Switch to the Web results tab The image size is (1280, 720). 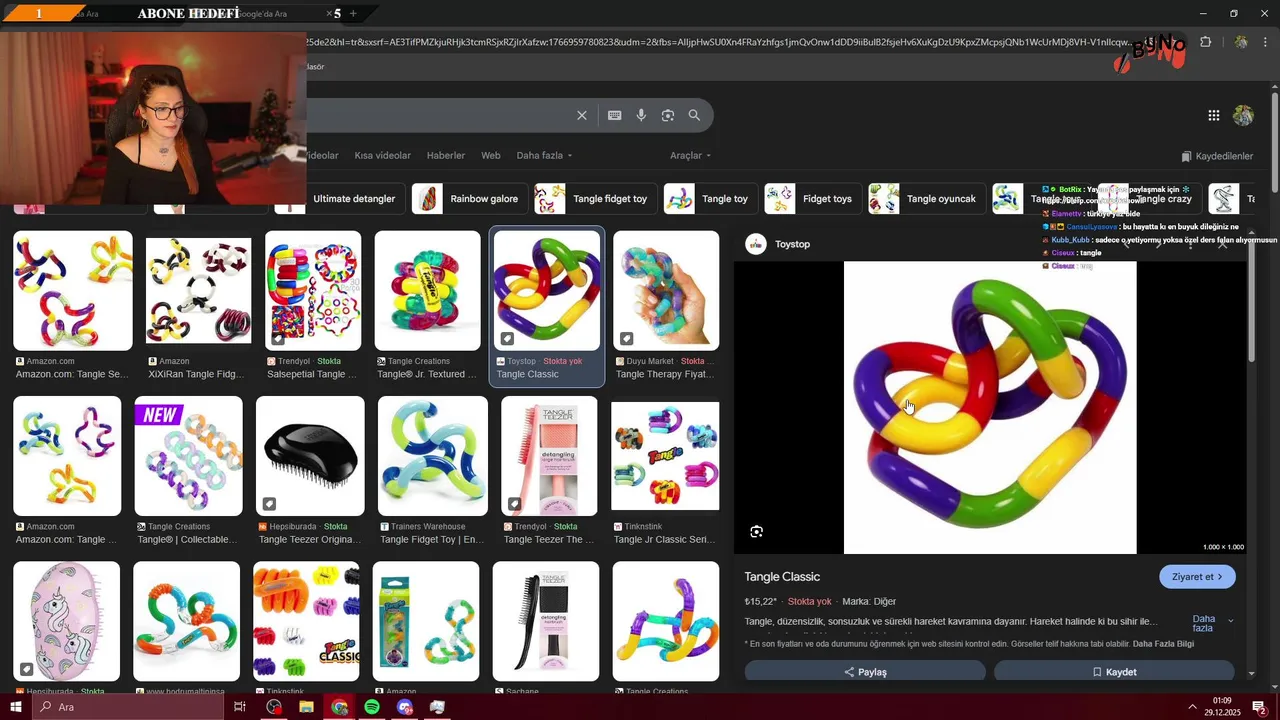coord(491,156)
